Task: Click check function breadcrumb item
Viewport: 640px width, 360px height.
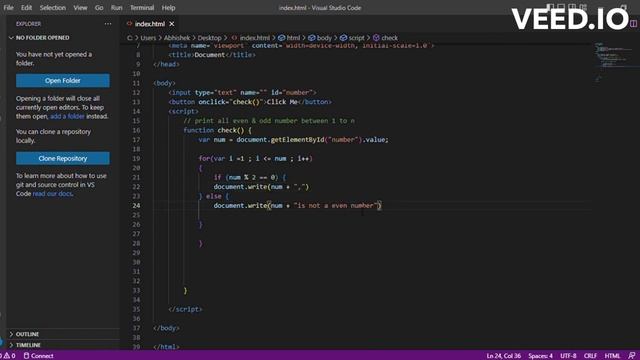Action: tap(385, 38)
